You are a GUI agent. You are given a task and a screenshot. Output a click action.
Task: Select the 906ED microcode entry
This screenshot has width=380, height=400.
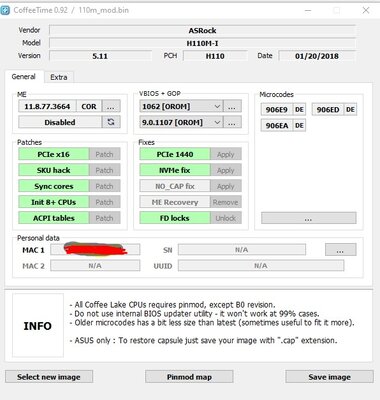tap(328, 110)
